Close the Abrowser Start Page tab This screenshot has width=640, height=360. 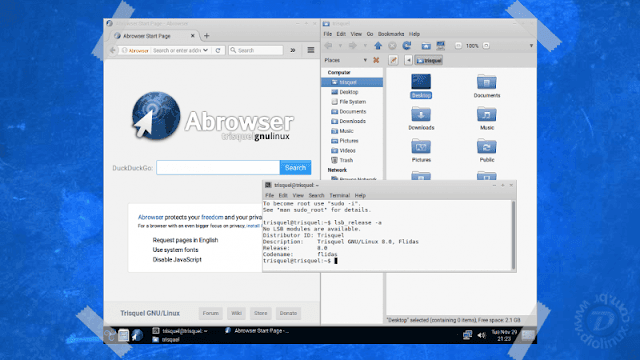(x=193, y=36)
